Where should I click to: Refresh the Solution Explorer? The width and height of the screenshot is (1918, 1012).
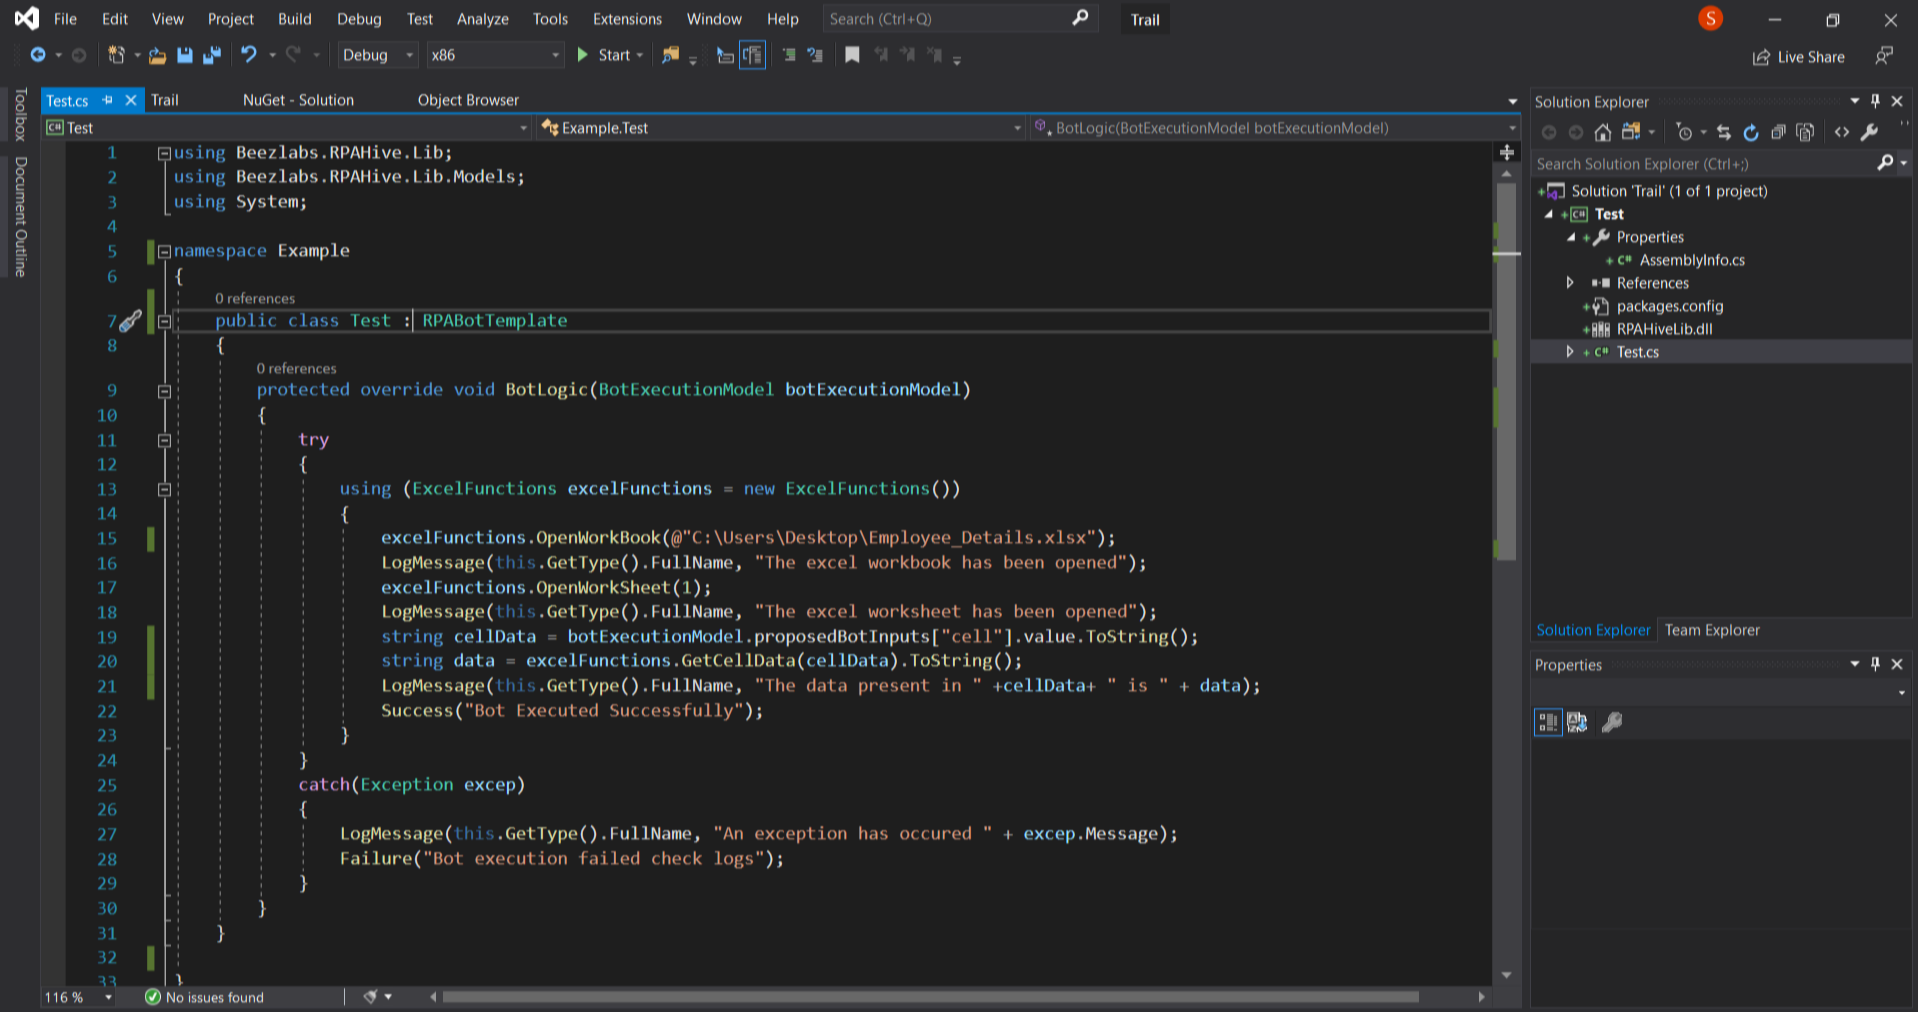(1751, 132)
